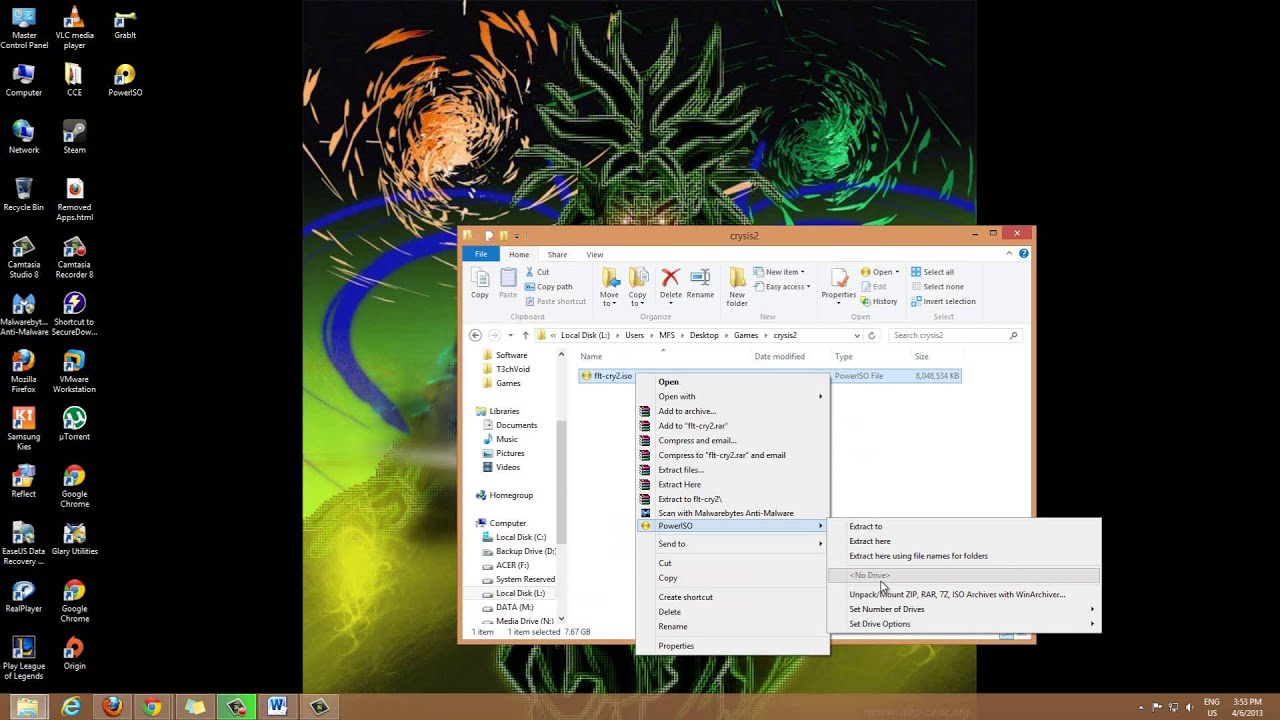Click Cut in the ribbon Clipboard group
The width and height of the screenshot is (1280, 720).
click(x=537, y=272)
